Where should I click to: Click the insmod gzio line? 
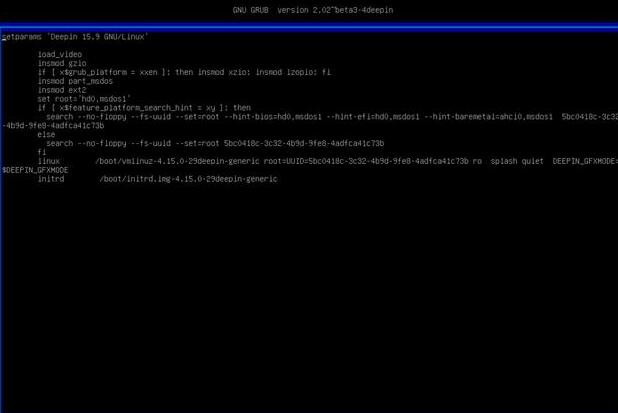tap(62, 63)
